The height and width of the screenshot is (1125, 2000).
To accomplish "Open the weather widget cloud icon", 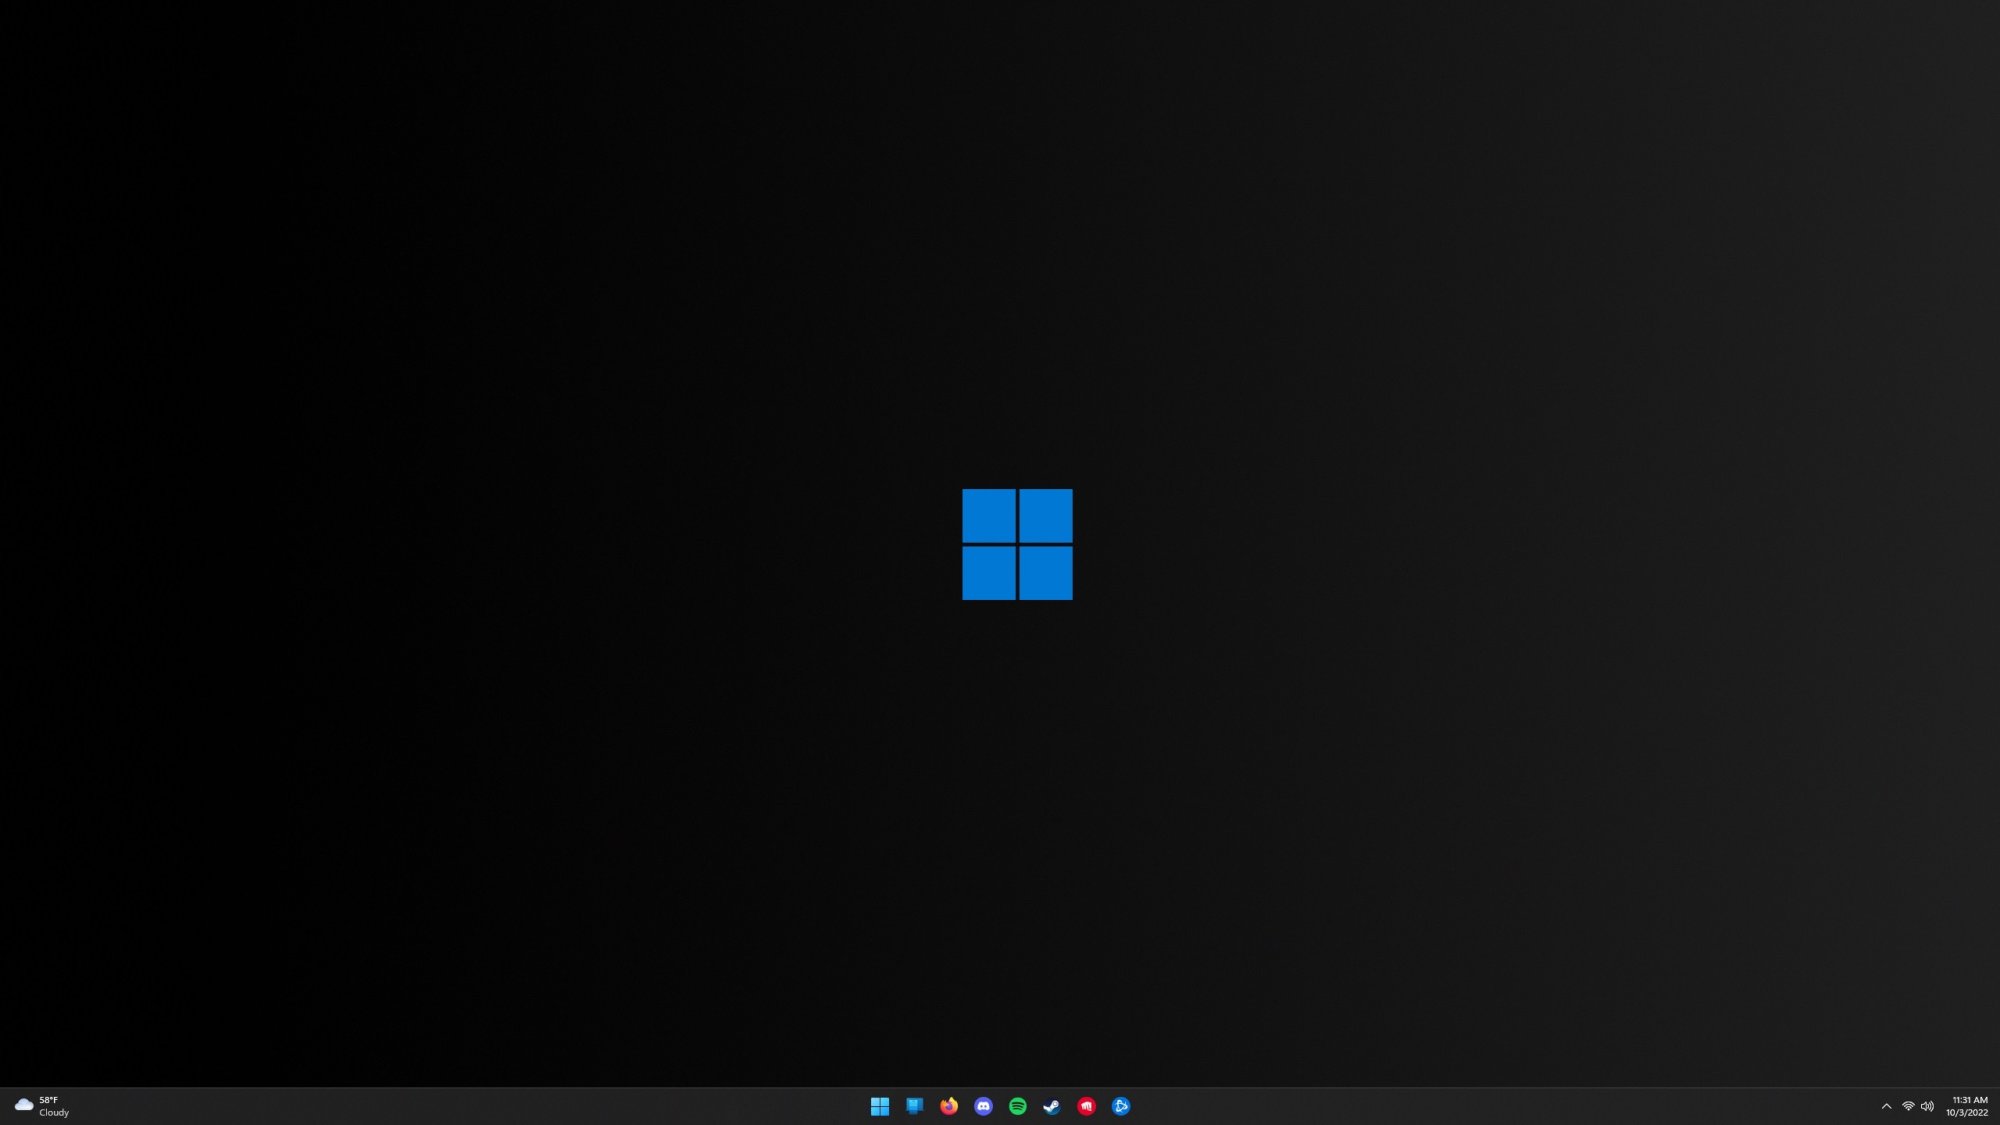I will pyautogui.click(x=24, y=1105).
